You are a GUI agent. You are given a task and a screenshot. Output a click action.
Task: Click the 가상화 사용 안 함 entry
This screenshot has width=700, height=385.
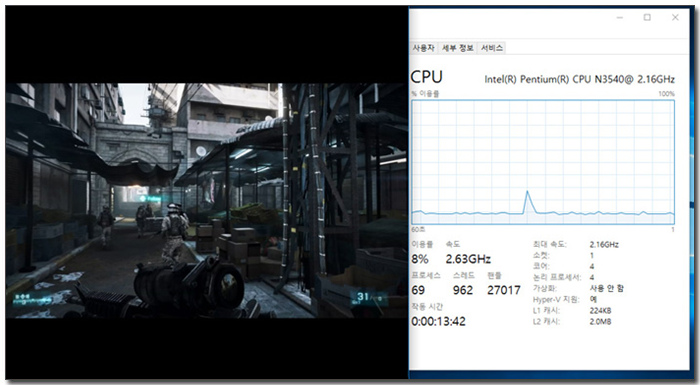click(x=578, y=288)
